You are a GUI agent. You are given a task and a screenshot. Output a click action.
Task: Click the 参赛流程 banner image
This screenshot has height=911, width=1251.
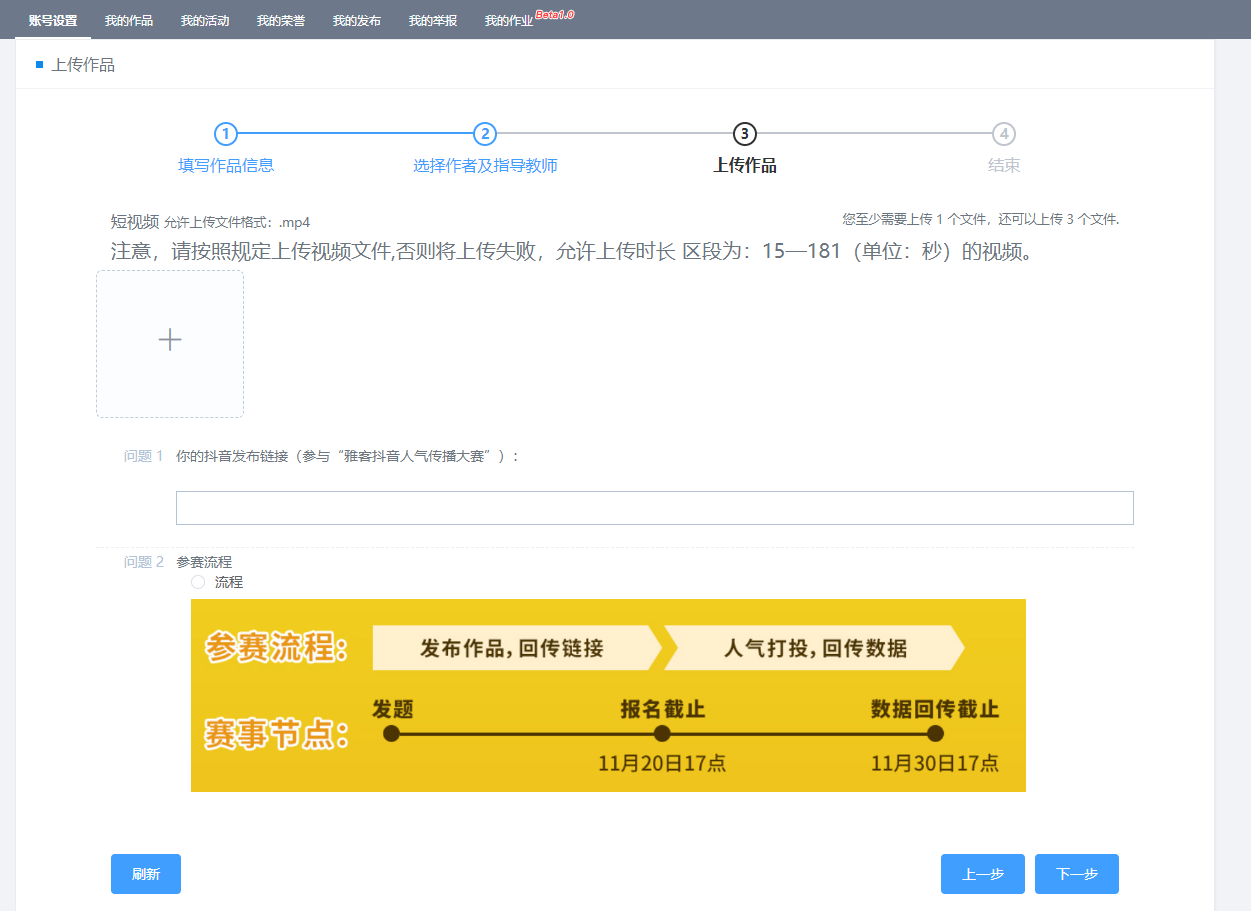pos(608,695)
